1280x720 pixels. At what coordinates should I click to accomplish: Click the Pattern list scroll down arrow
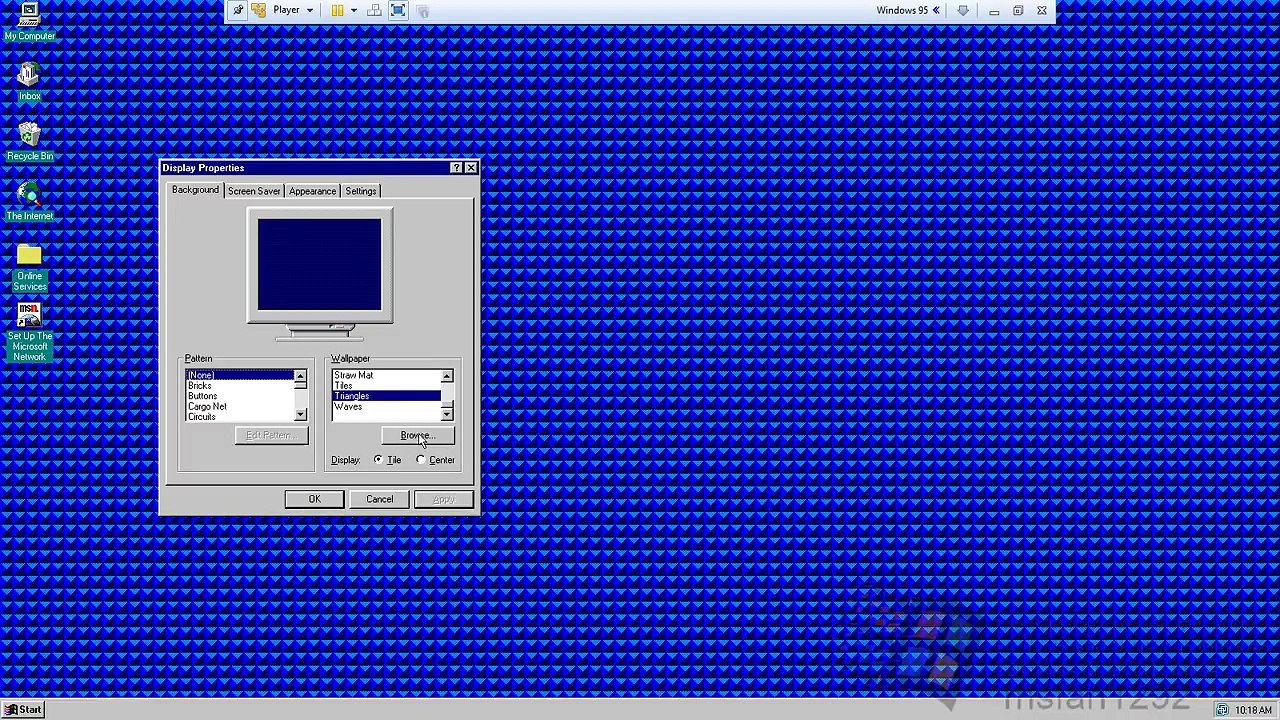point(300,414)
